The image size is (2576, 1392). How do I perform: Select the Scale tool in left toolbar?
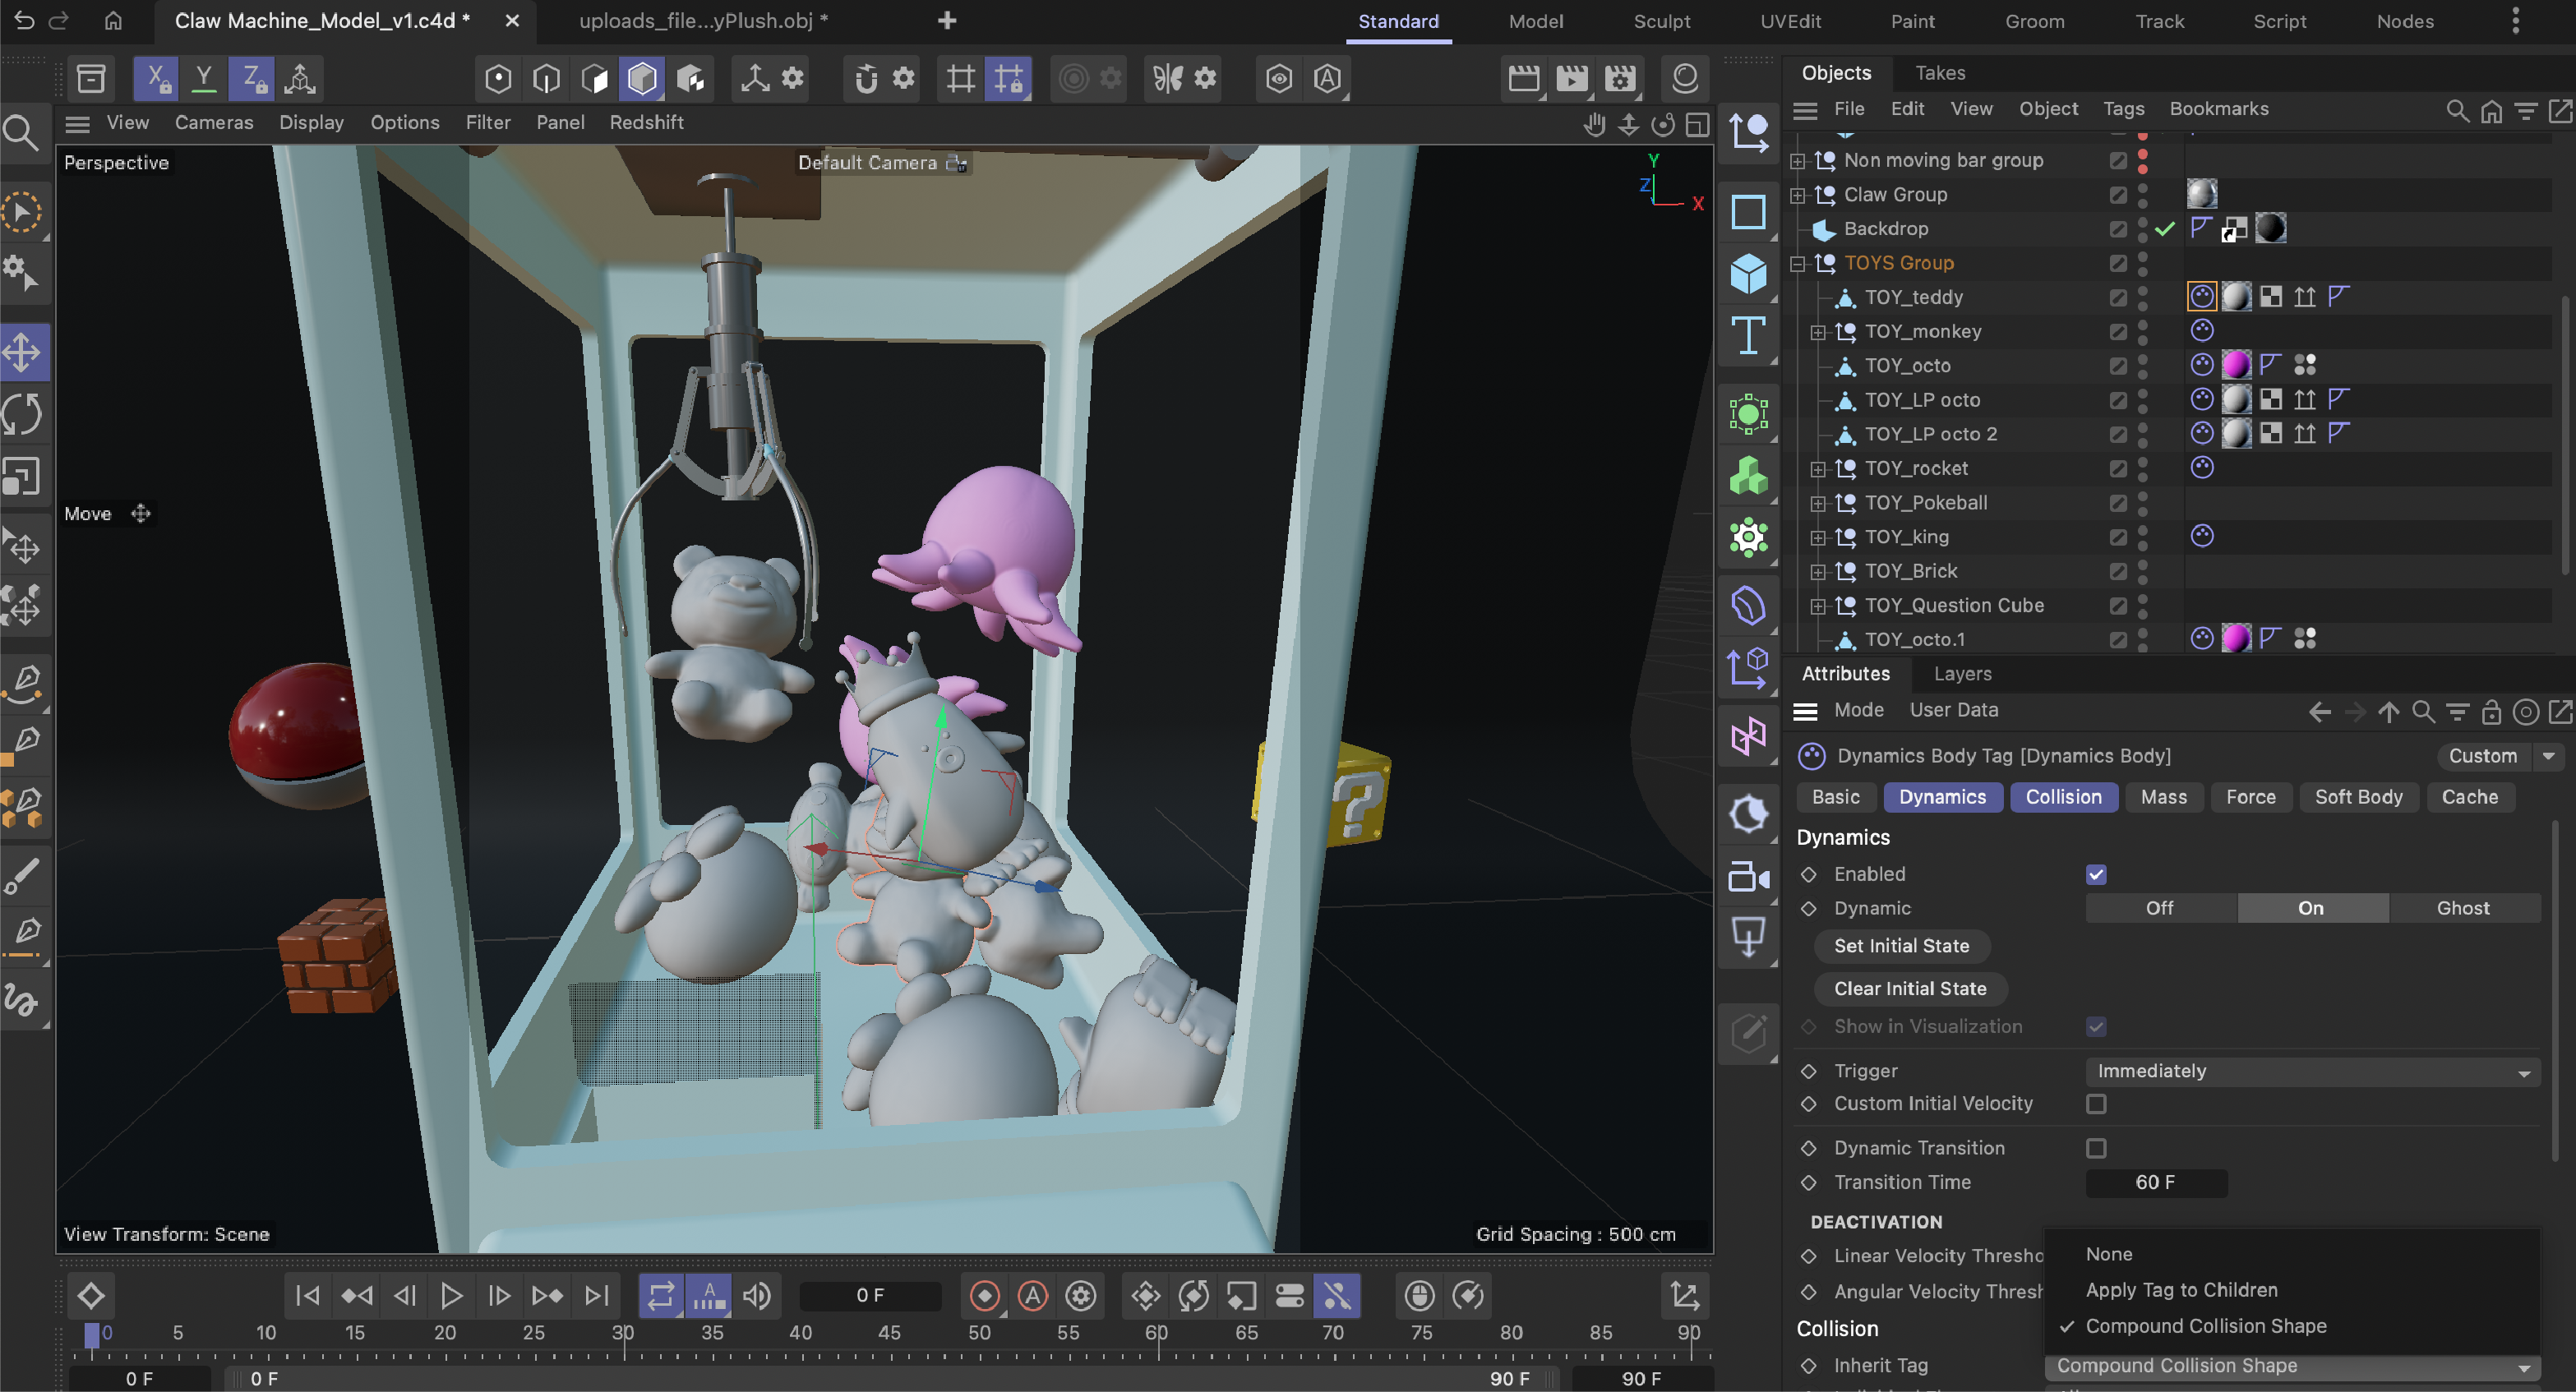click(x=23, y=477)
